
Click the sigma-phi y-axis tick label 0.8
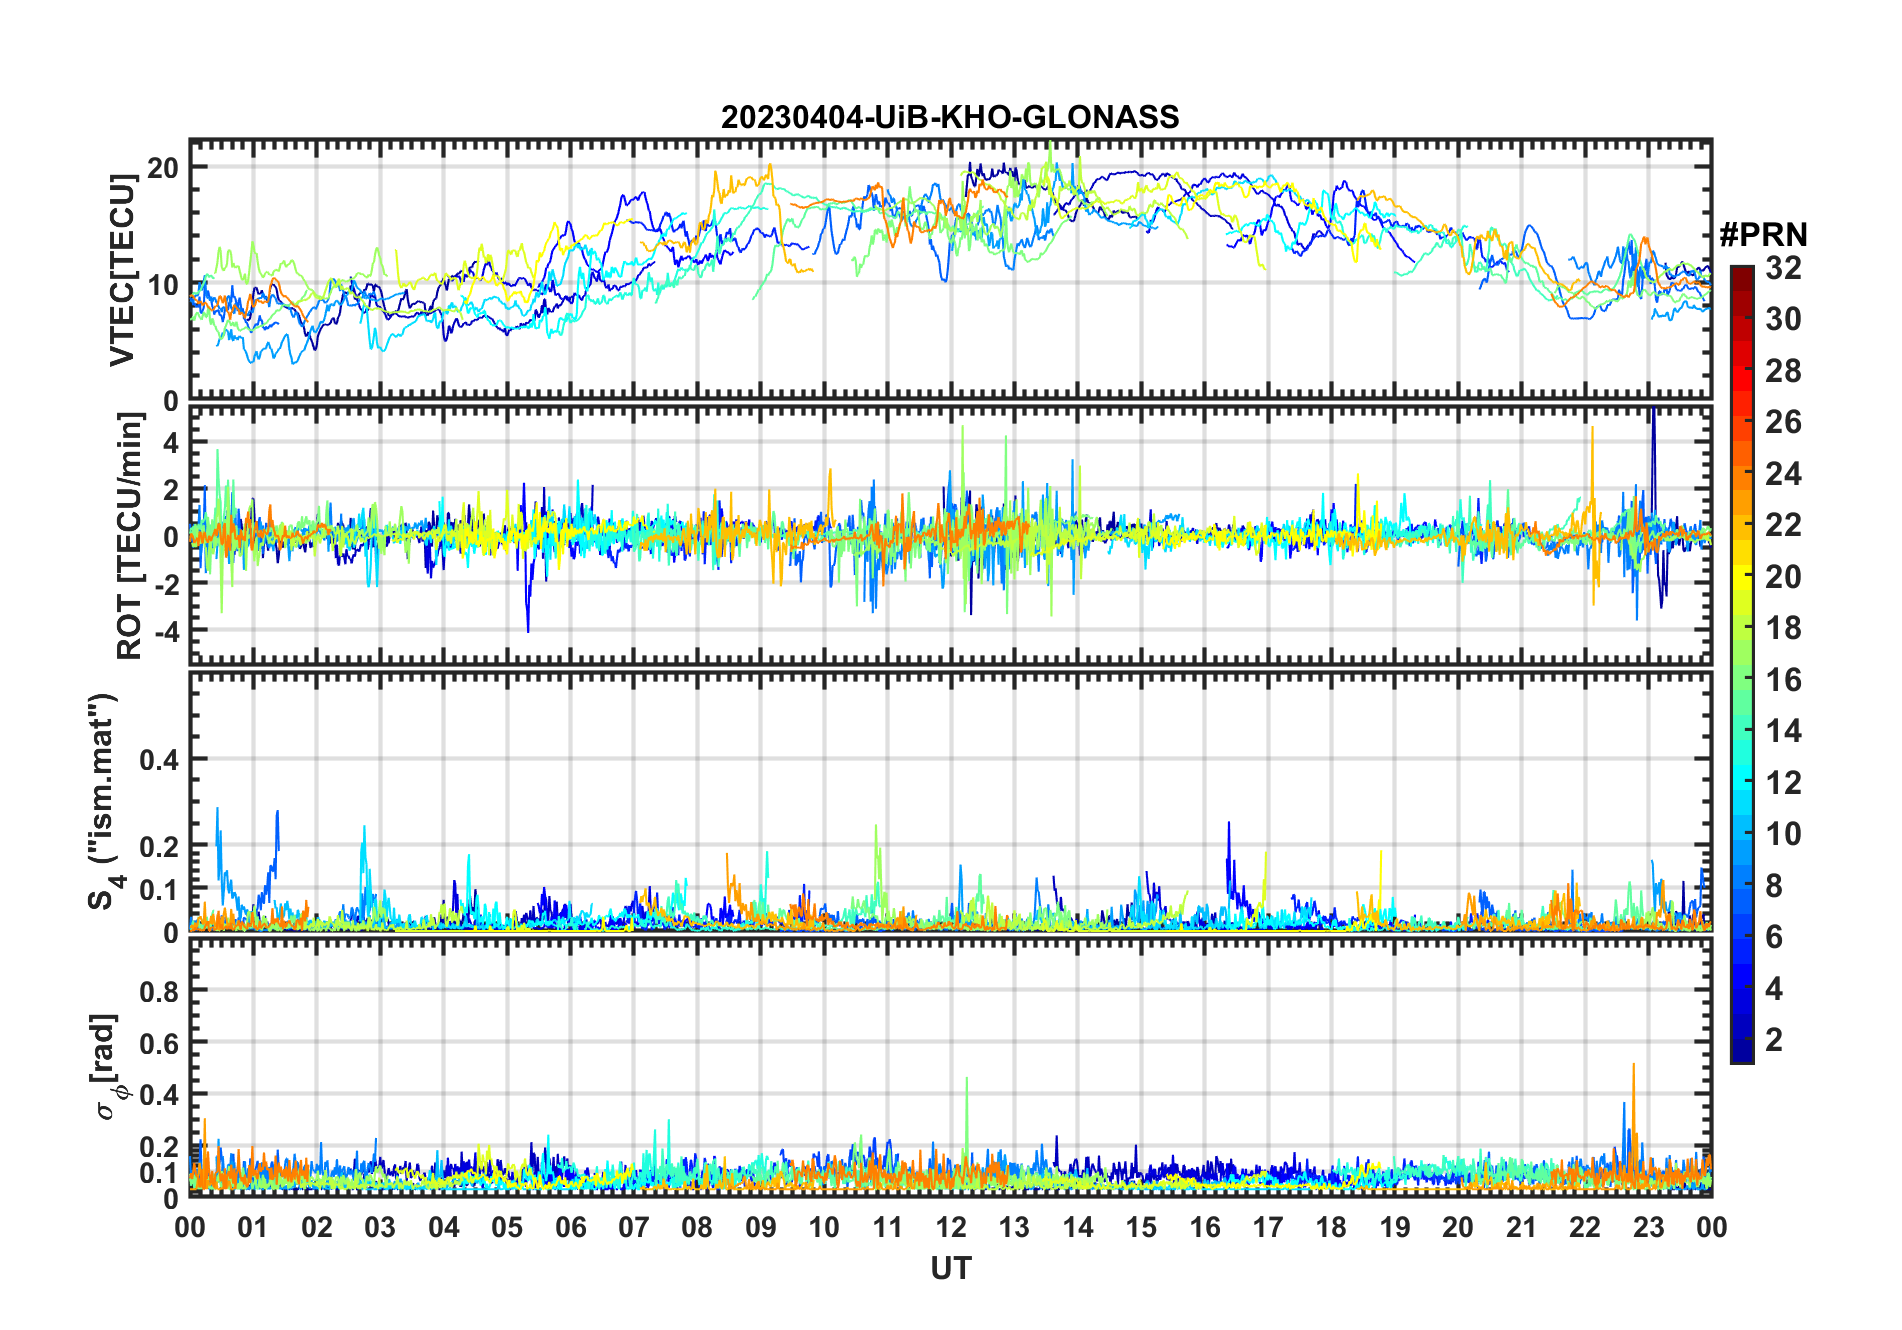[159, 991]
